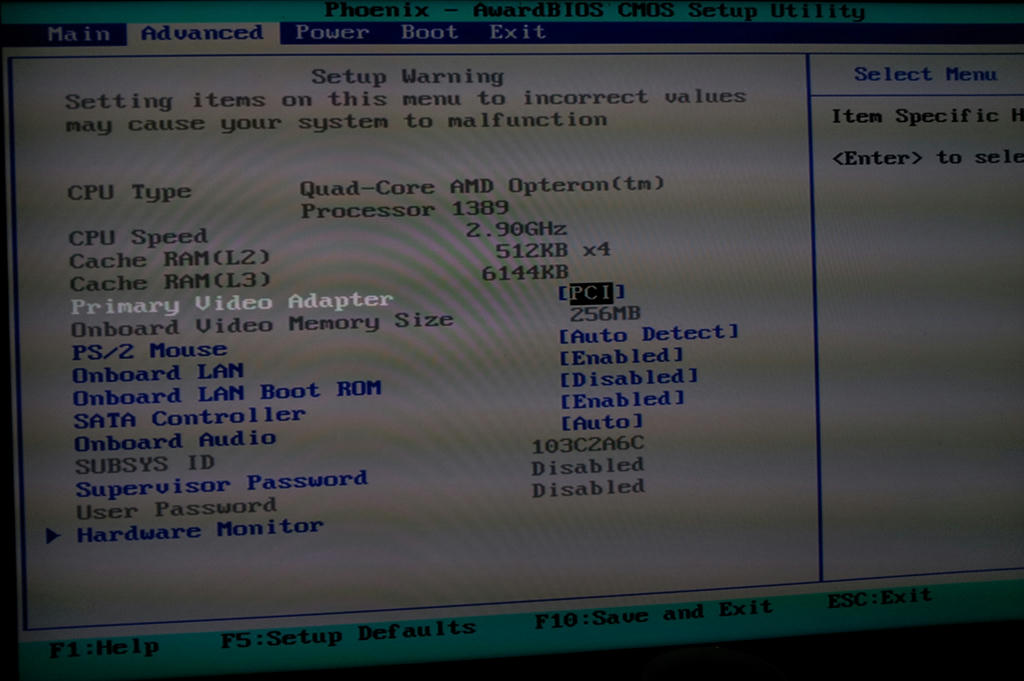
Task: Open the Exit tab
Action: click(518, 31)
